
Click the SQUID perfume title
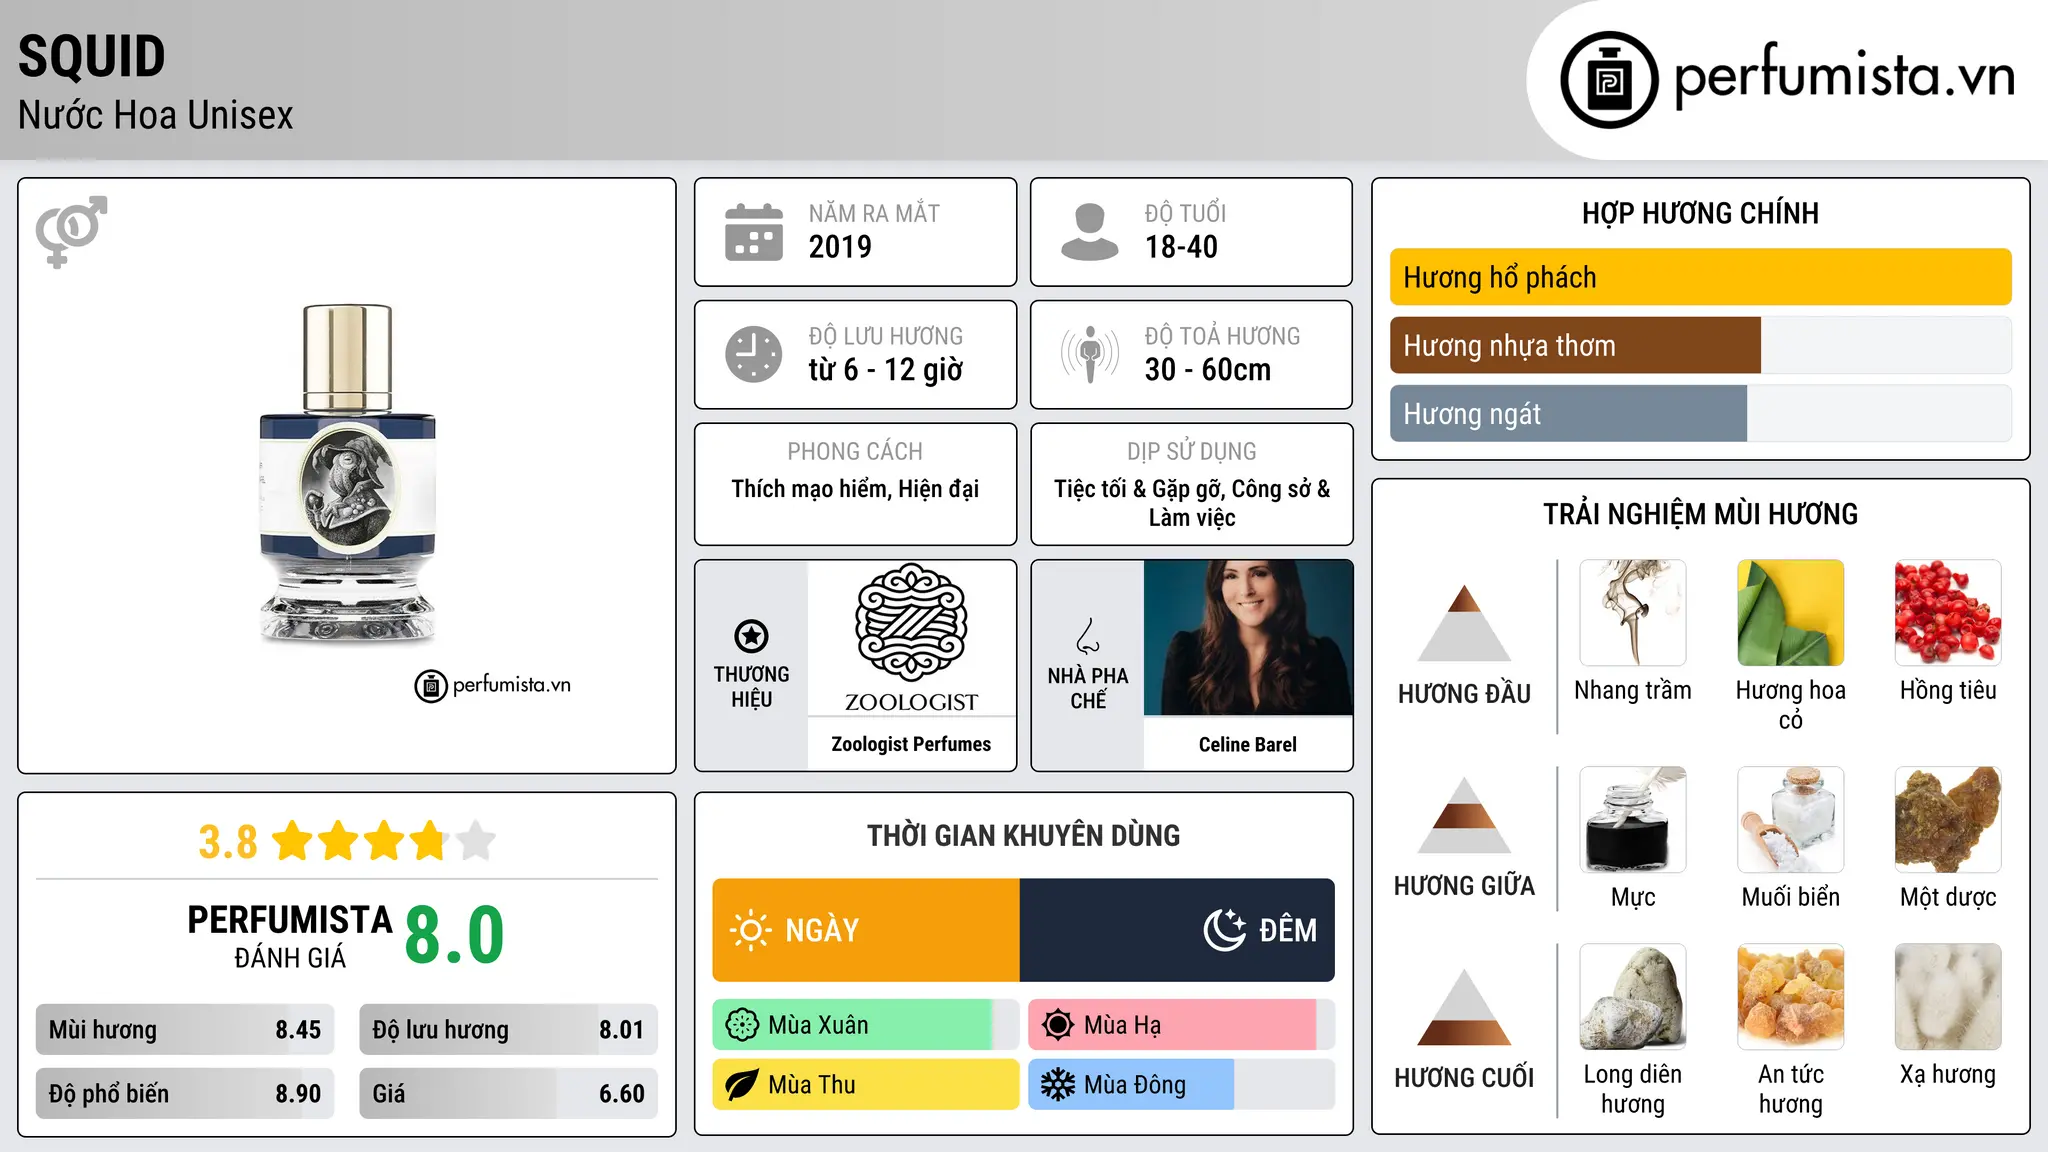(92, 56)
